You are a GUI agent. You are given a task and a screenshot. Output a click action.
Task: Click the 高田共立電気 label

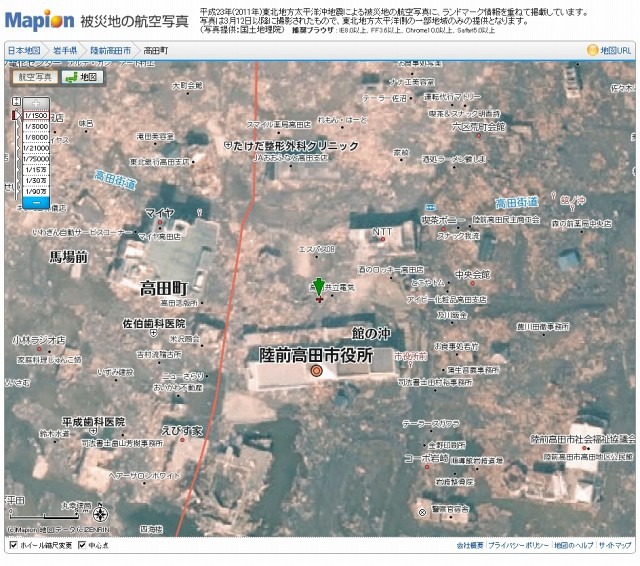point(332,288)
